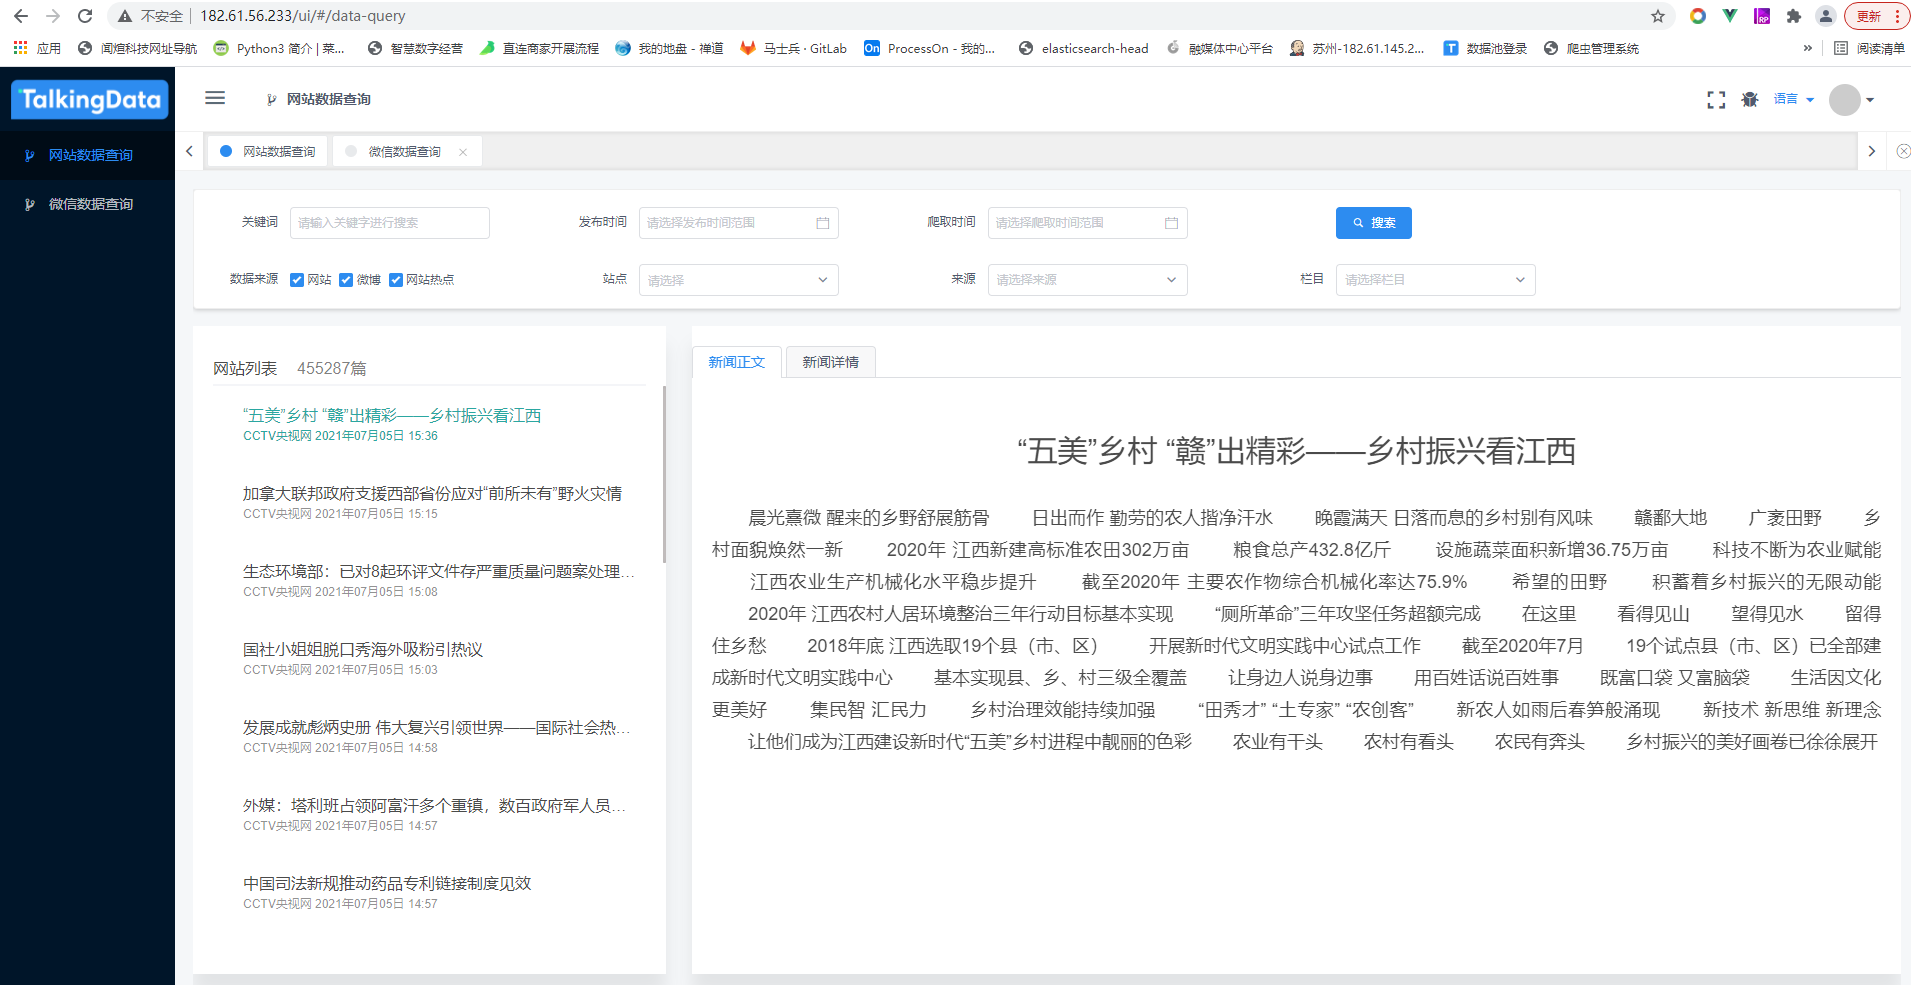Viewport: 1911px width, 985px height.
Task: Switch to the 网站数据查询 page tab
Action: 268,151
